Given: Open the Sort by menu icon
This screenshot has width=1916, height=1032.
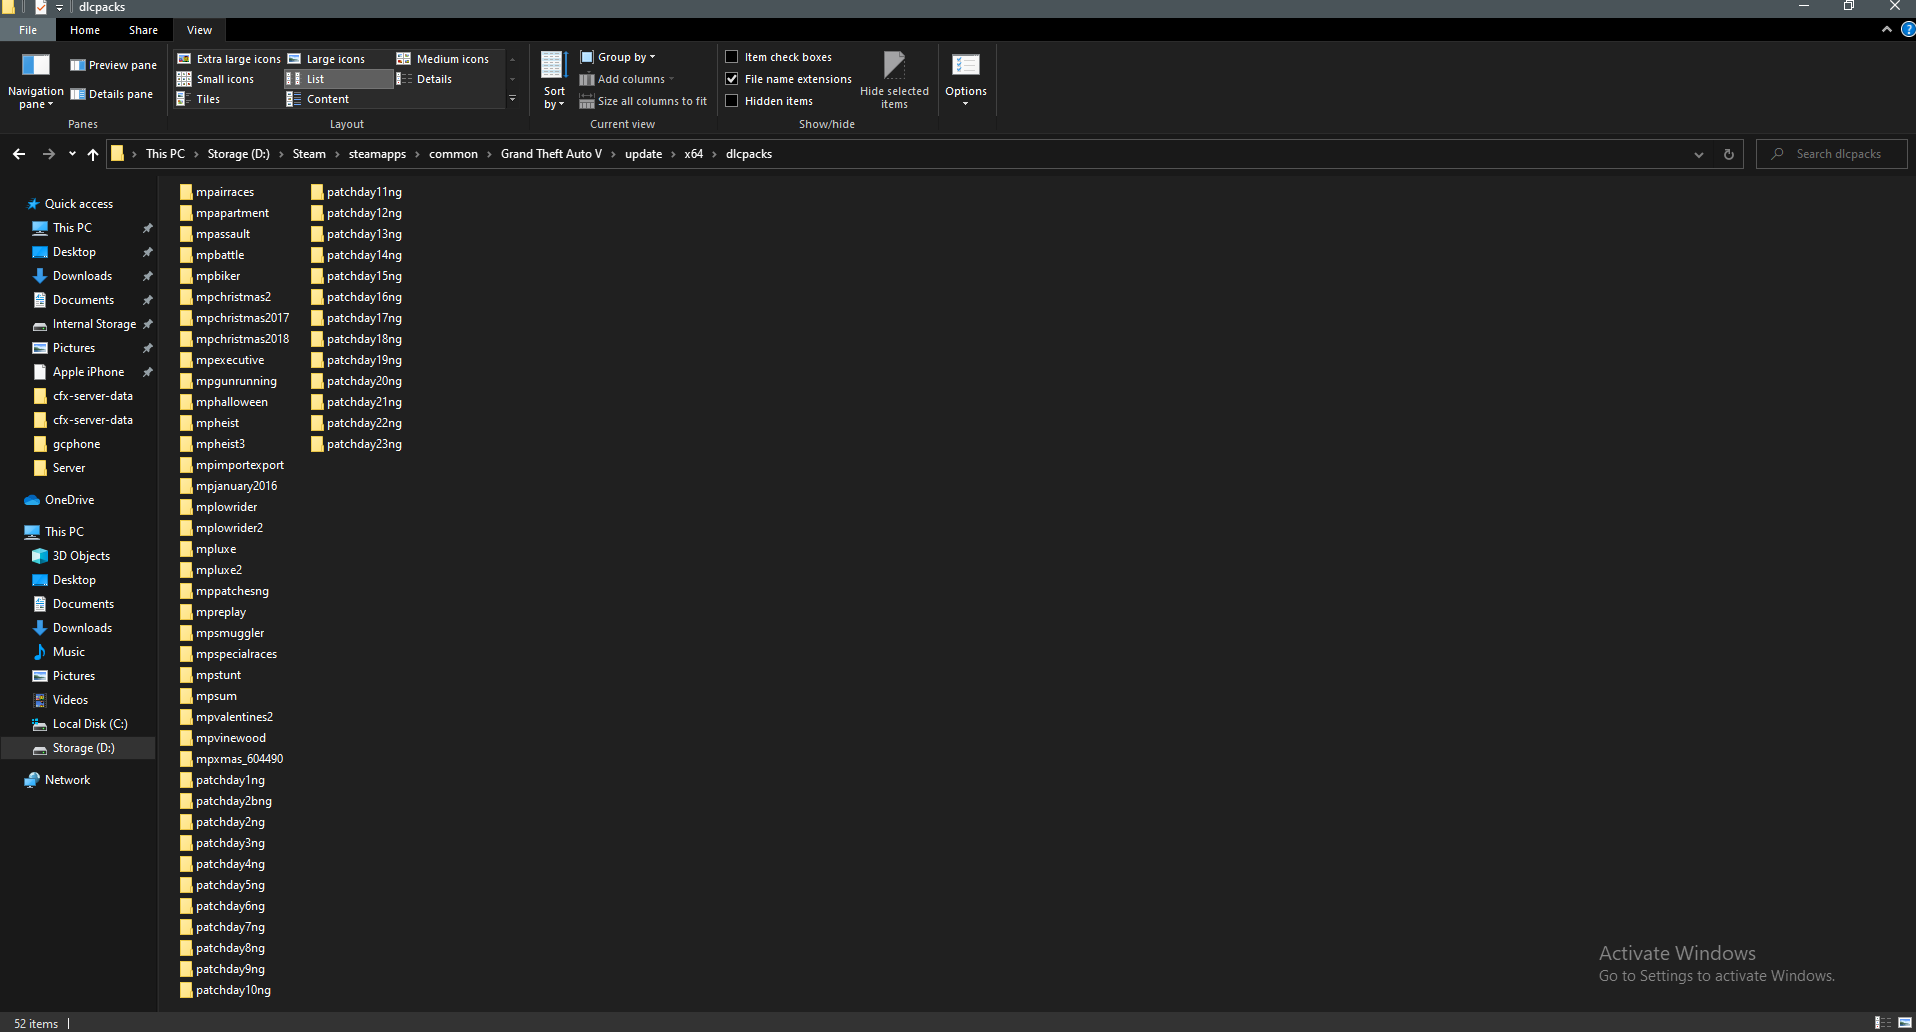Looking at the screenshot, I should pyautogui.click(x=553, y=80).
